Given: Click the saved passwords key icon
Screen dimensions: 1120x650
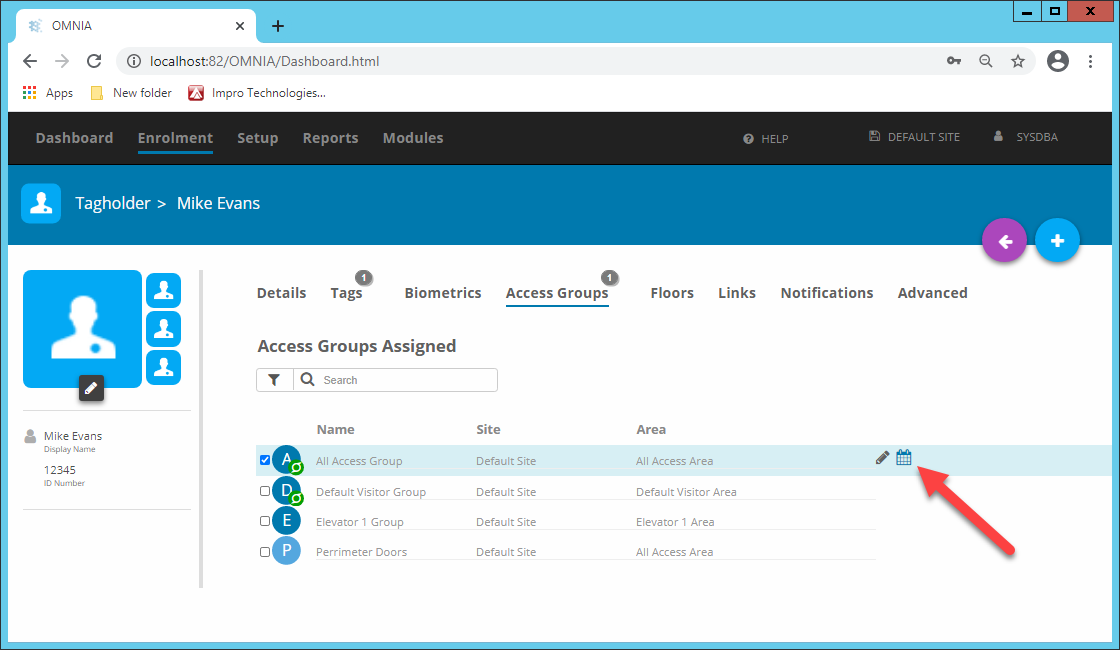Looking at the screenshot, I should tap(954, 61).
